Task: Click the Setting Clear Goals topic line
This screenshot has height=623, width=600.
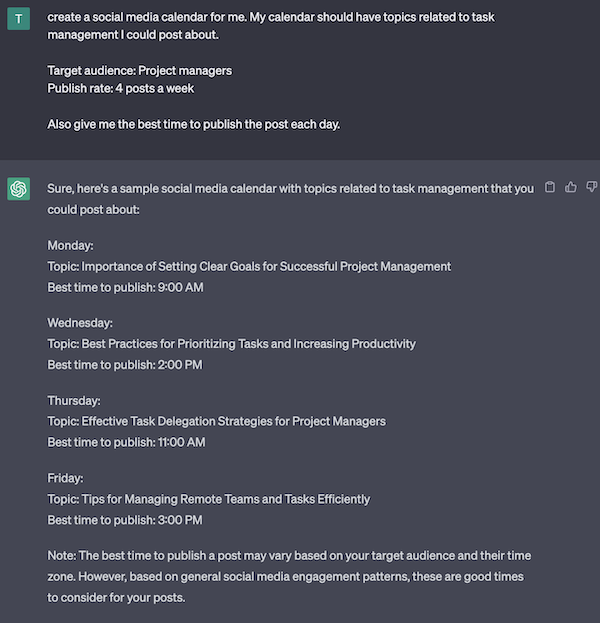Action: tap(249, 267)
